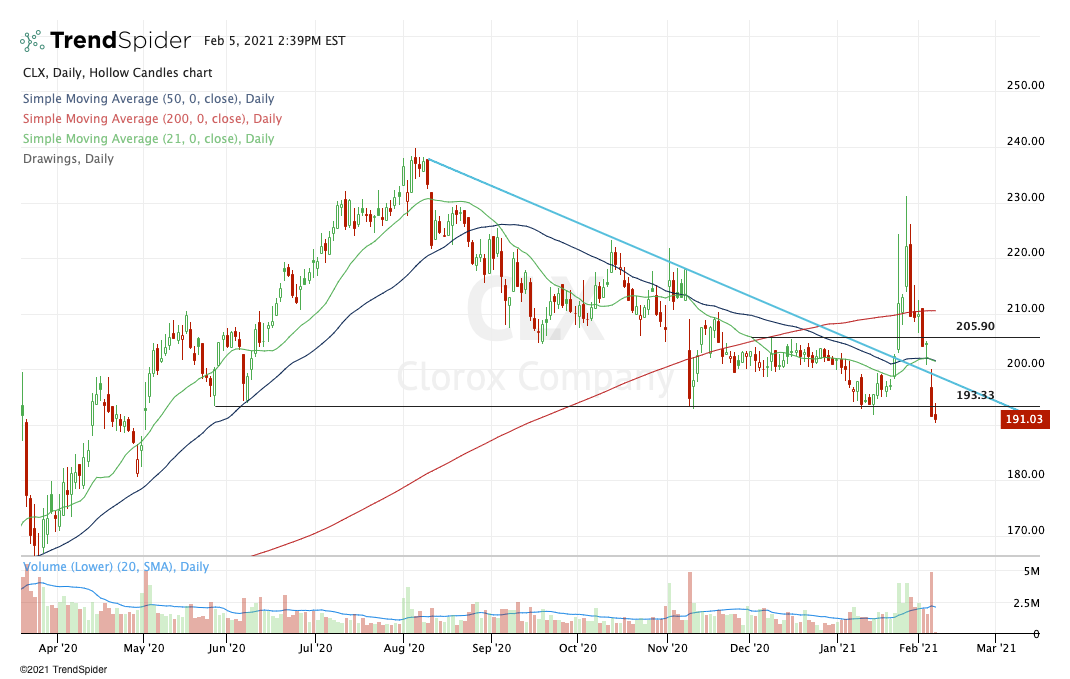The width and height of the screenshot is (1070, 679).
Task: Click the Jun '20 date axis label
Action: point(226,648)
